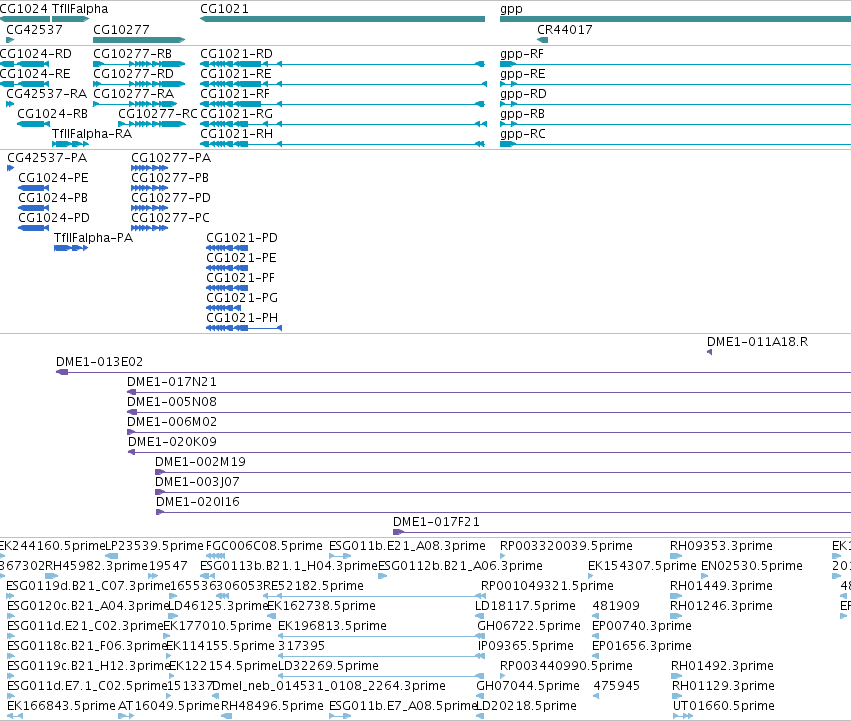Select the CG1021 gene bar

(x=342, y=19)
